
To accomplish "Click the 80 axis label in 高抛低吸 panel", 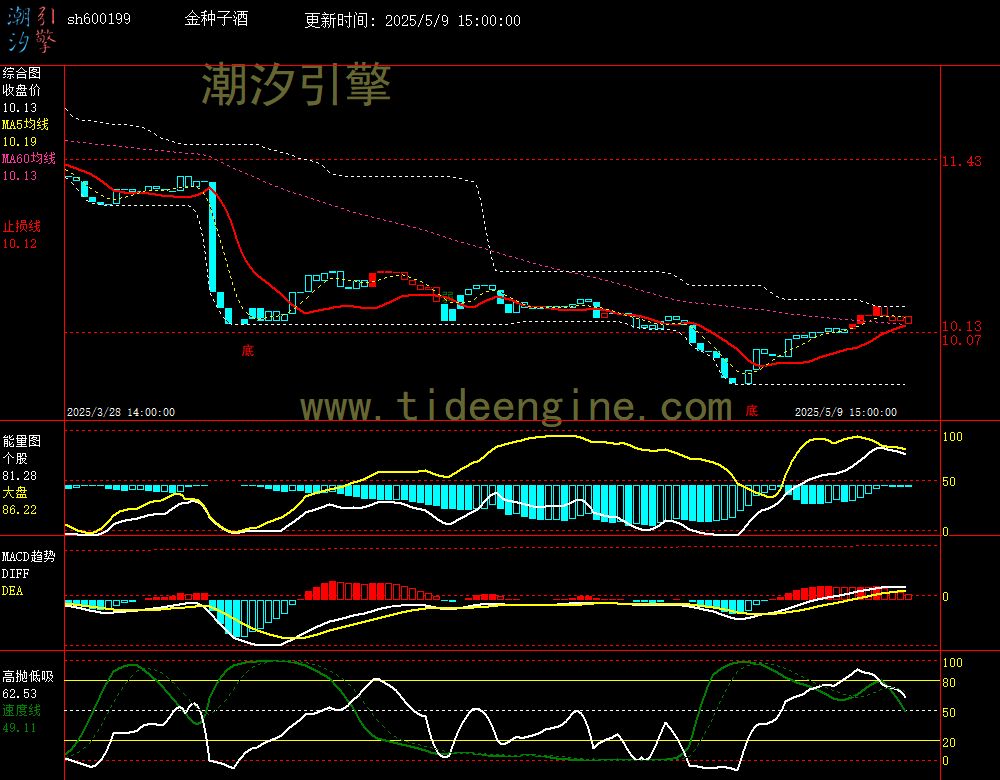I will click(949, 683).
